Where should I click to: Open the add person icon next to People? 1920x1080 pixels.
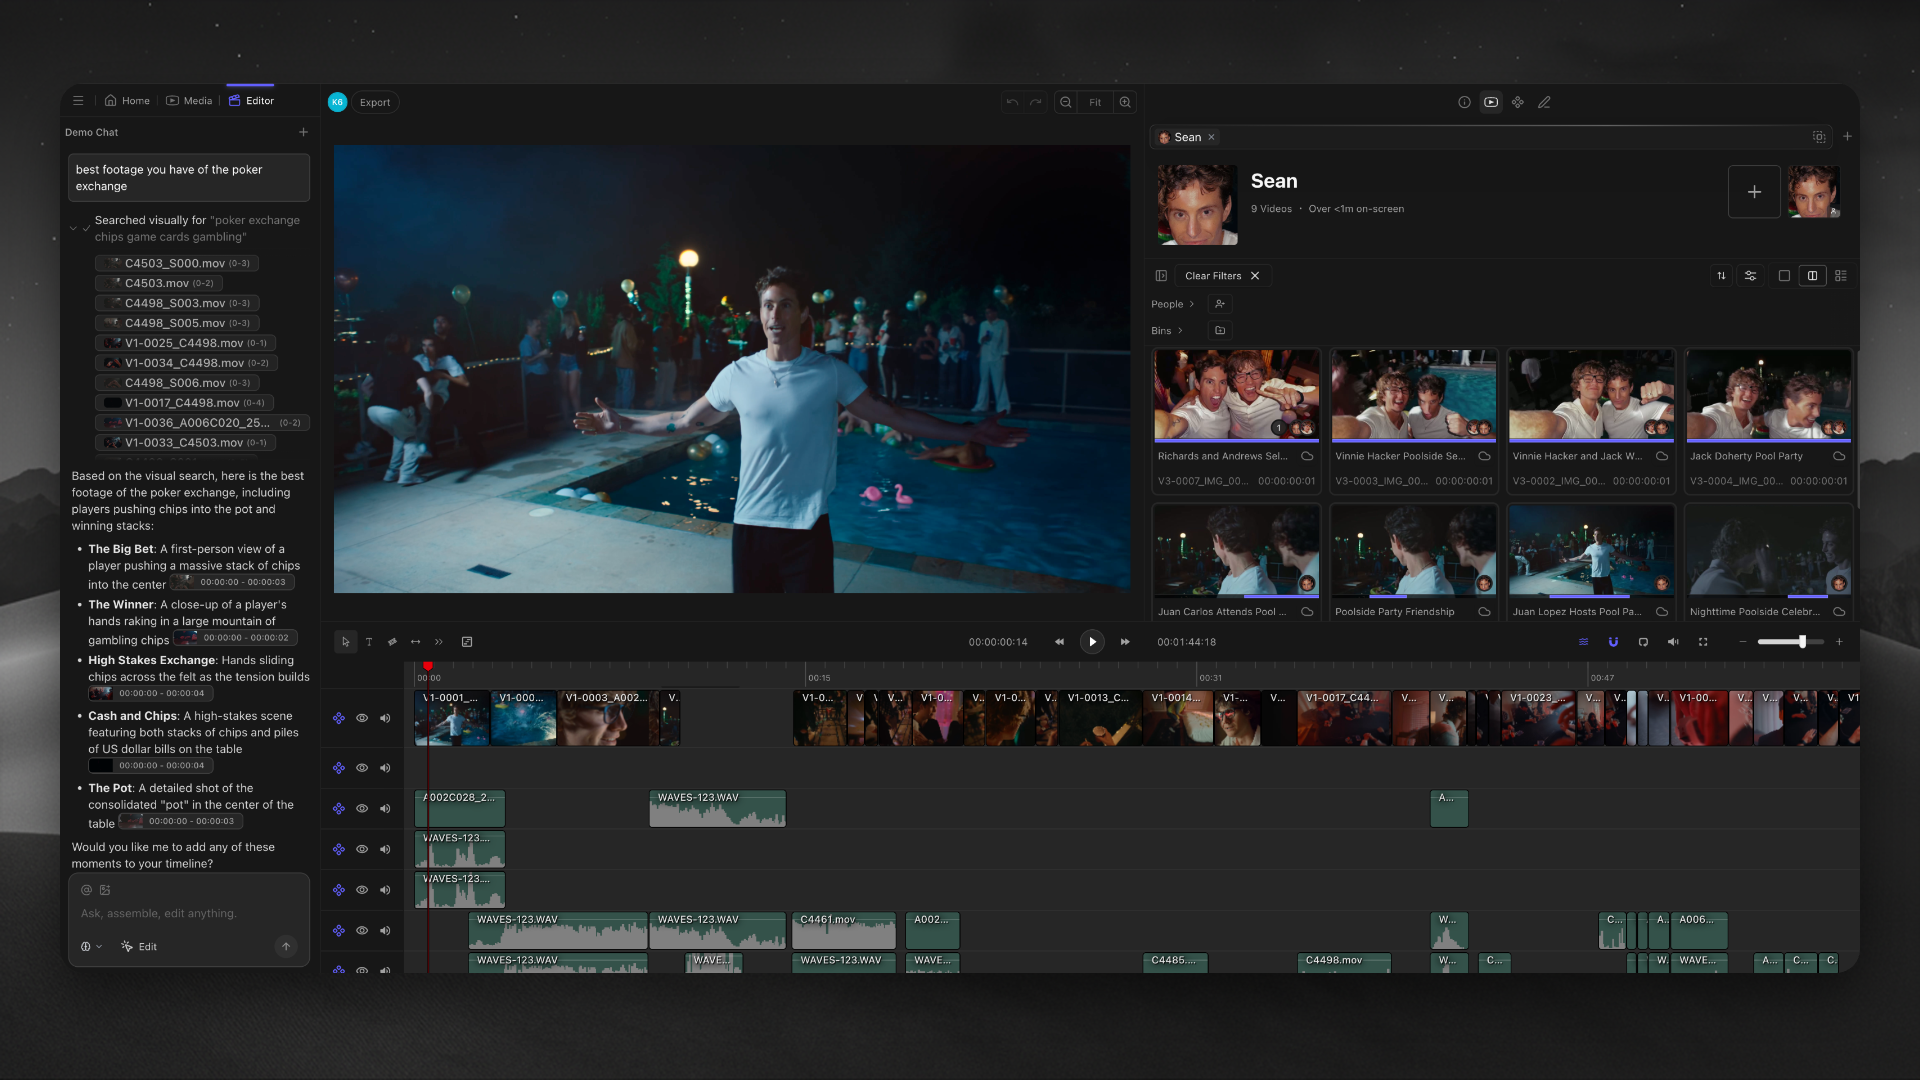(1220, 304)
